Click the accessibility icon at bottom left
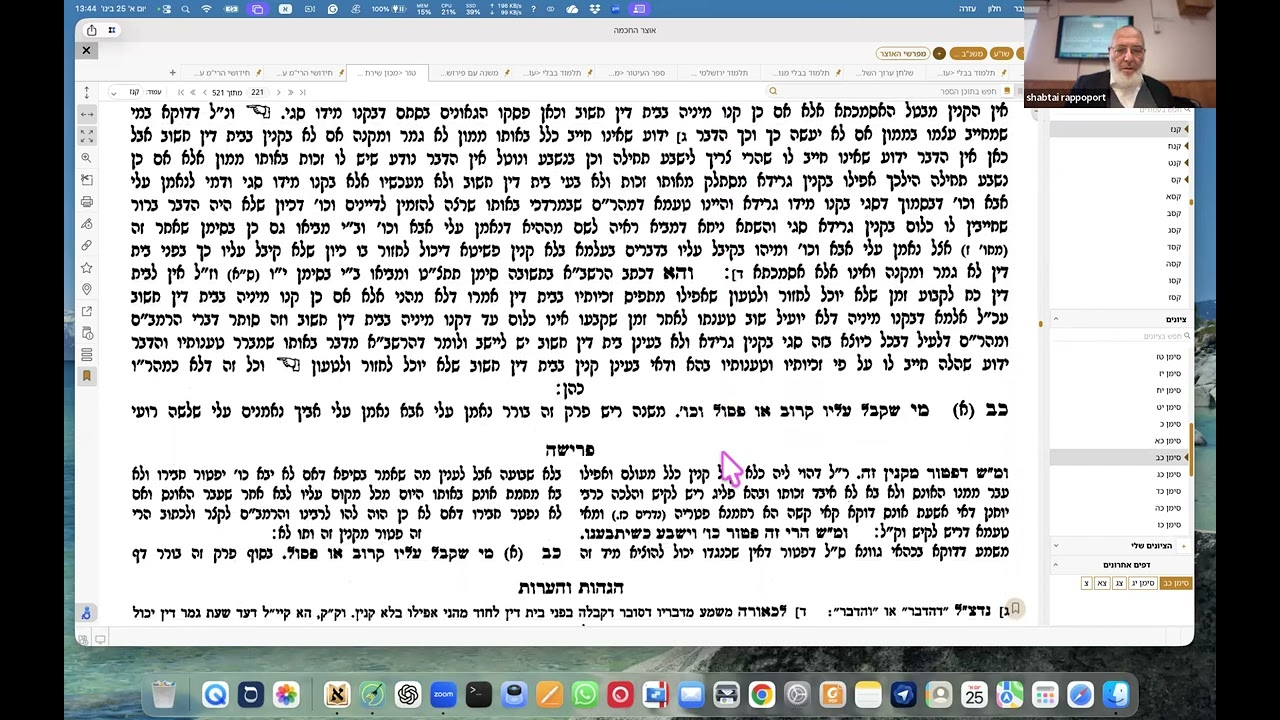The width and height of the screenshot is (1280, 720). pyautogui.click(x=87, y=613)
